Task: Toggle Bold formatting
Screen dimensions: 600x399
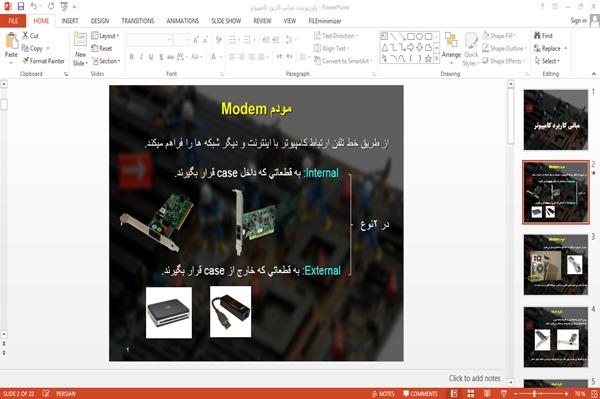Action: [132, 57]
